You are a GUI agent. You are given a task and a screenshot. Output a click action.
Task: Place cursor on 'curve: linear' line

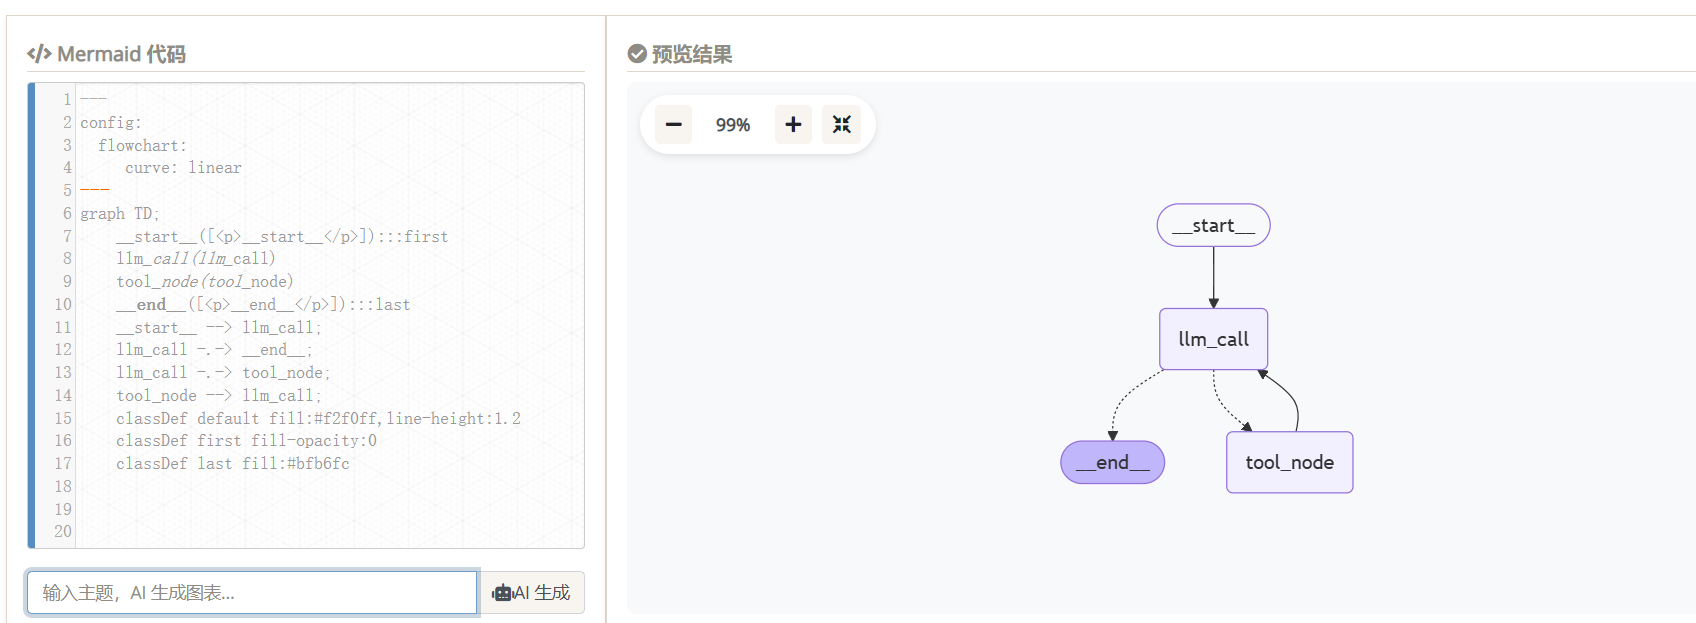point(183,168)
